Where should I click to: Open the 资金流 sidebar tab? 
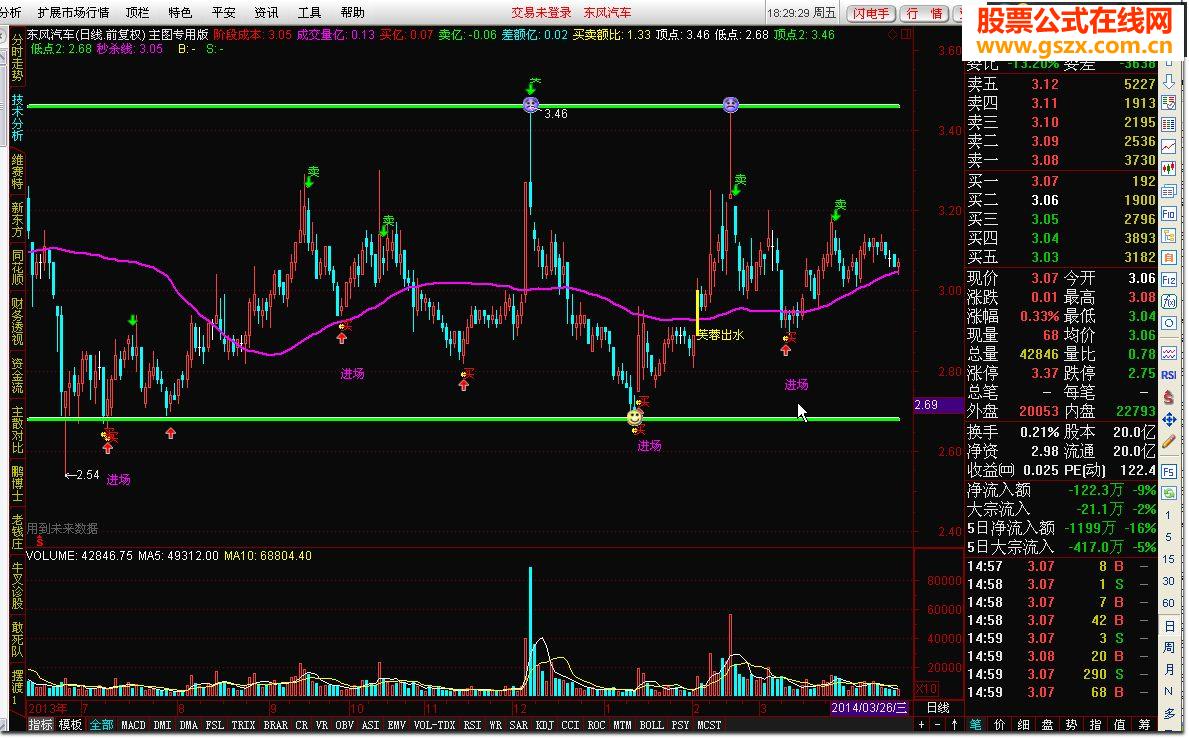click(x=17, y=377)
